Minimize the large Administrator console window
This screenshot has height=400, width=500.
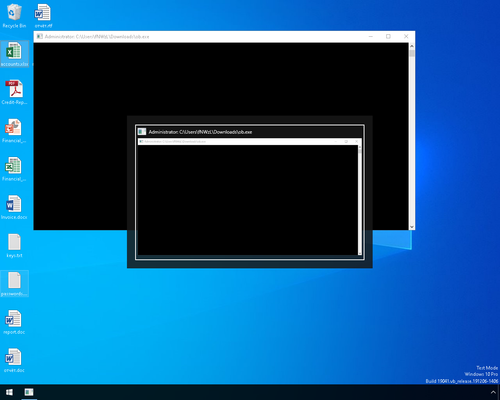(x=371, y=36)
